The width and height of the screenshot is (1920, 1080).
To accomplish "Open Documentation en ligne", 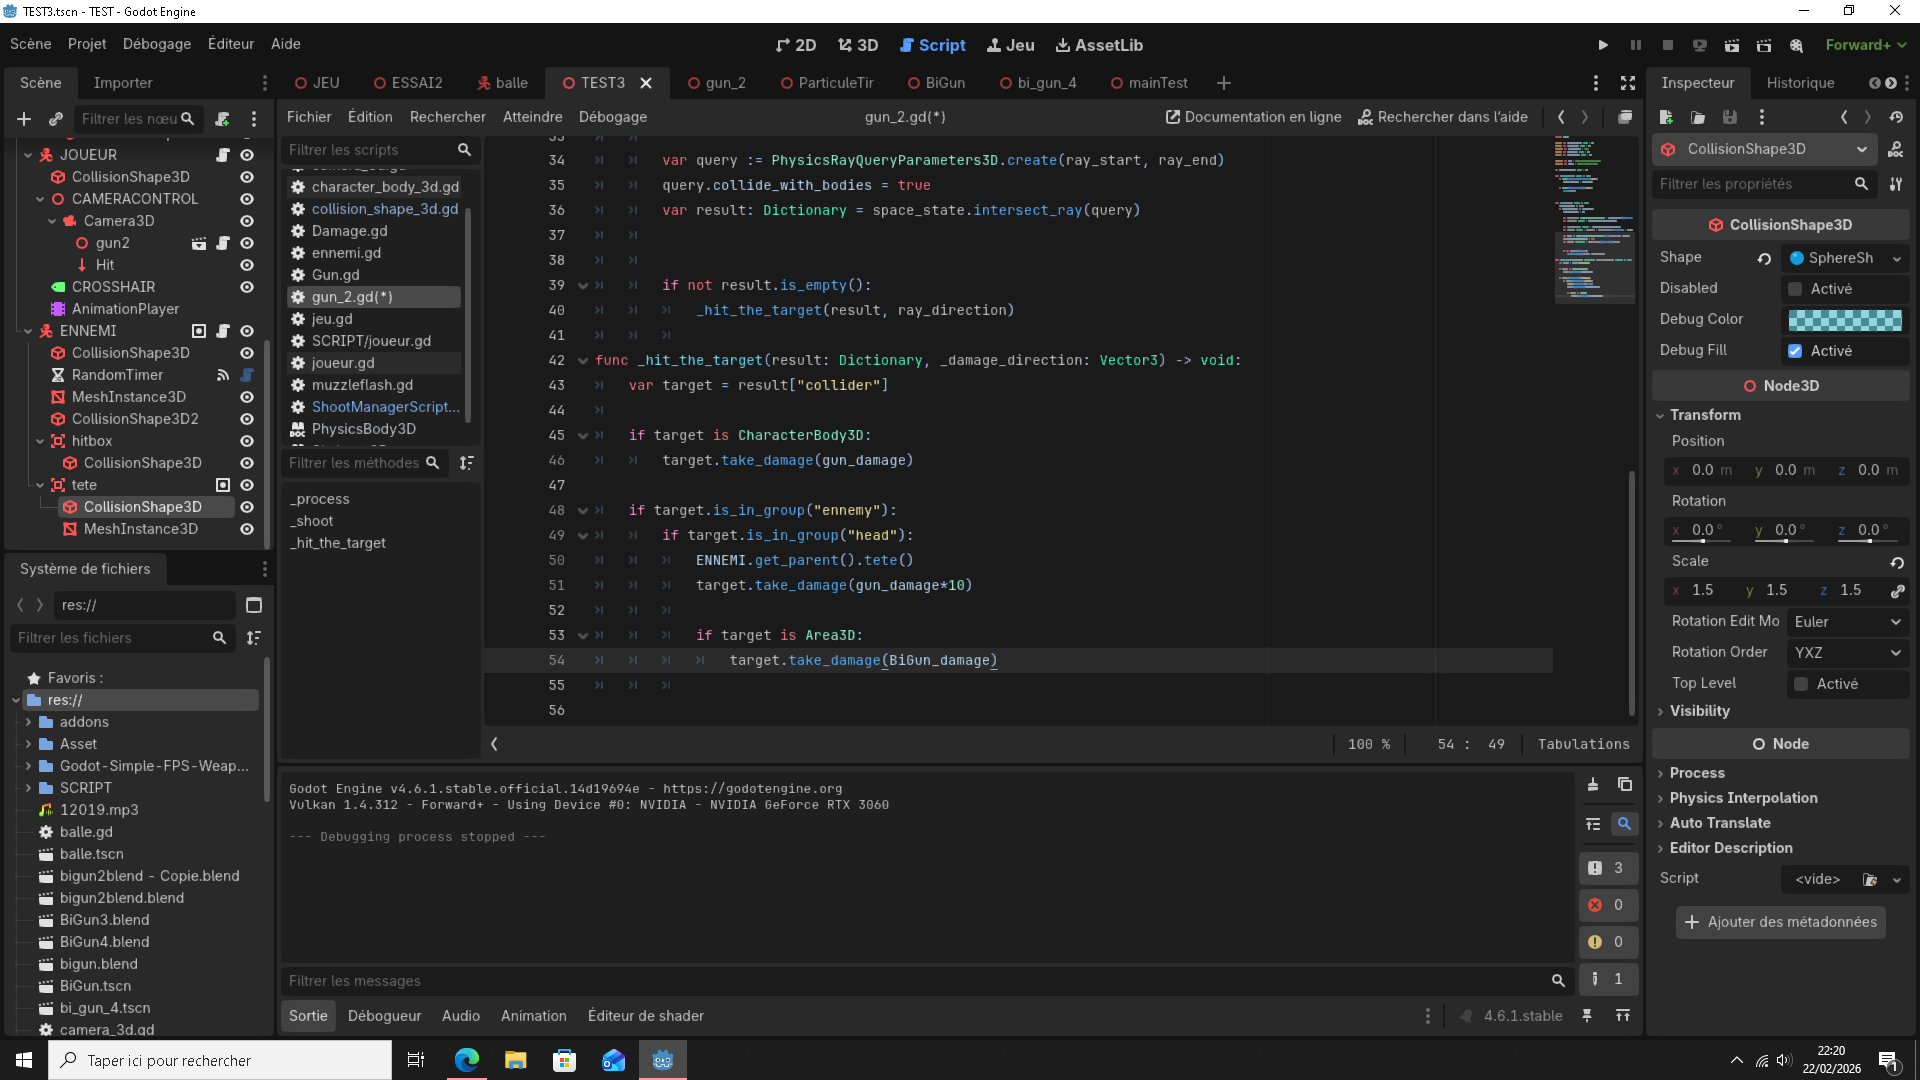I will coord(1254,117).
